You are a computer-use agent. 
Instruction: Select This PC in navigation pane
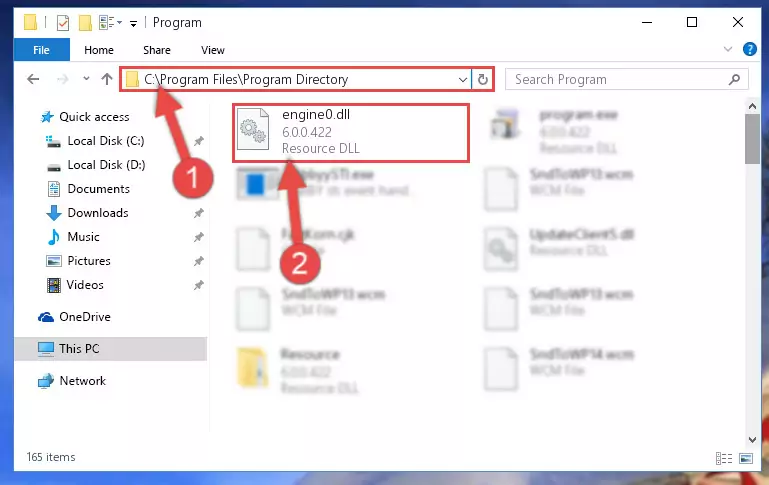coord(79,349)
